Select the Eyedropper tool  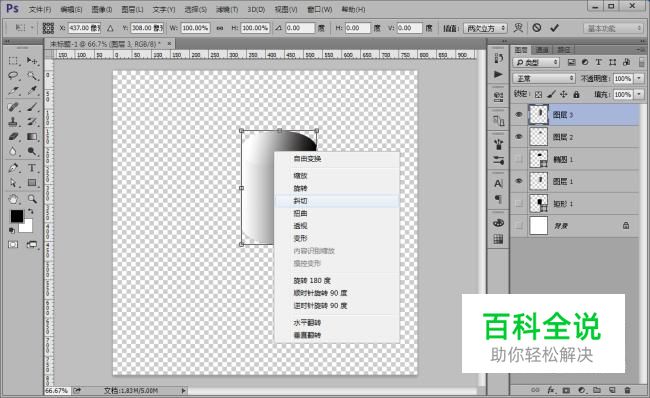(x=32, y=91)
